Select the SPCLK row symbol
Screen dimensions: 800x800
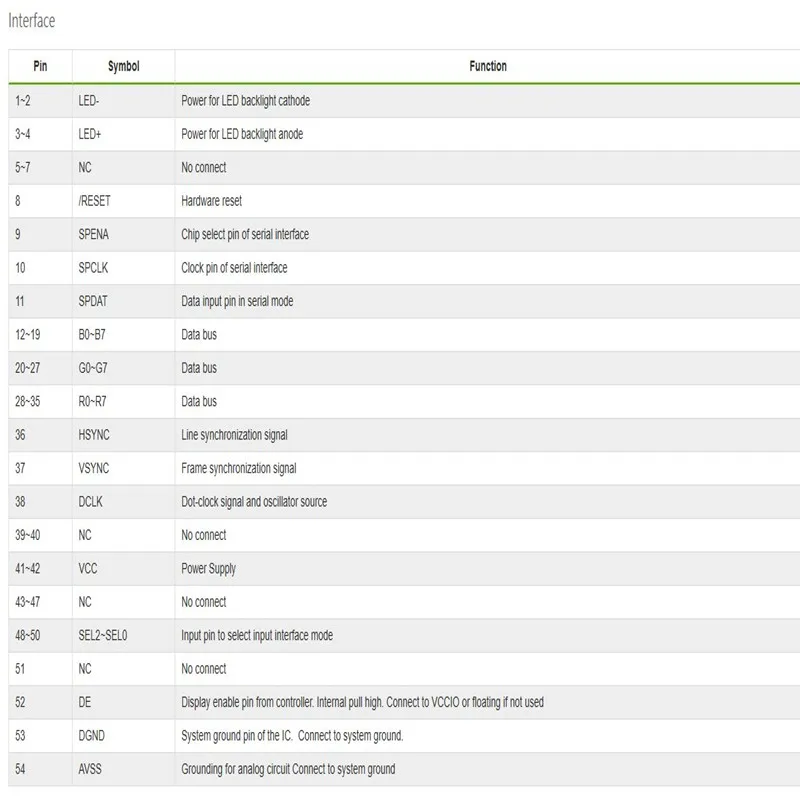point(95,268)
